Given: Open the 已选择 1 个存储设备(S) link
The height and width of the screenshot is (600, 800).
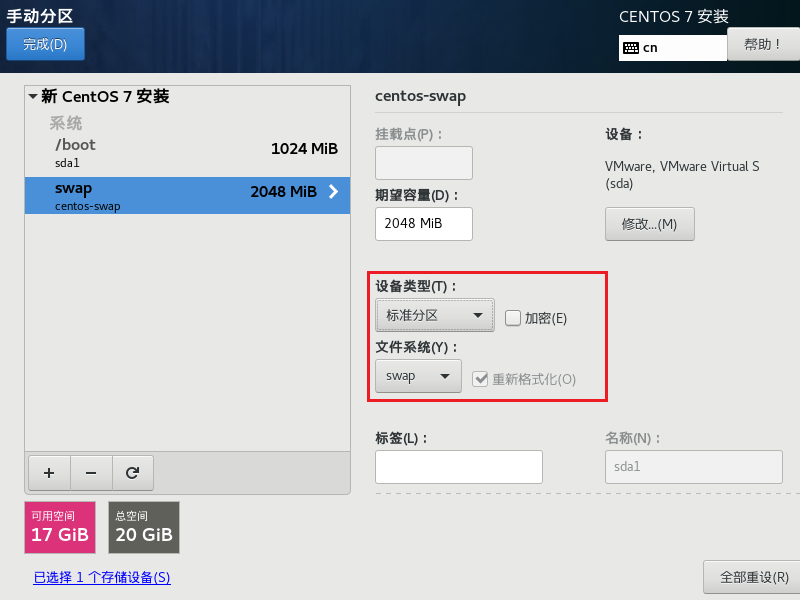Looking at the screenshot, I should point(102,578).
